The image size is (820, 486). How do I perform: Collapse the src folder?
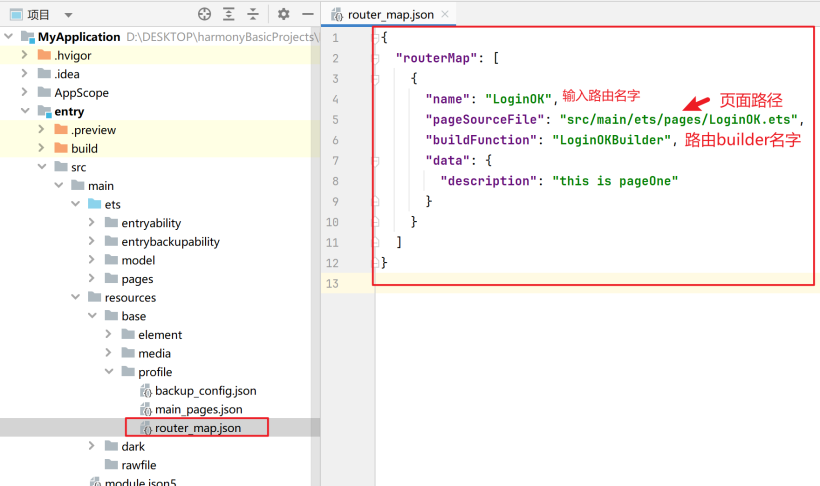[42, 166]
